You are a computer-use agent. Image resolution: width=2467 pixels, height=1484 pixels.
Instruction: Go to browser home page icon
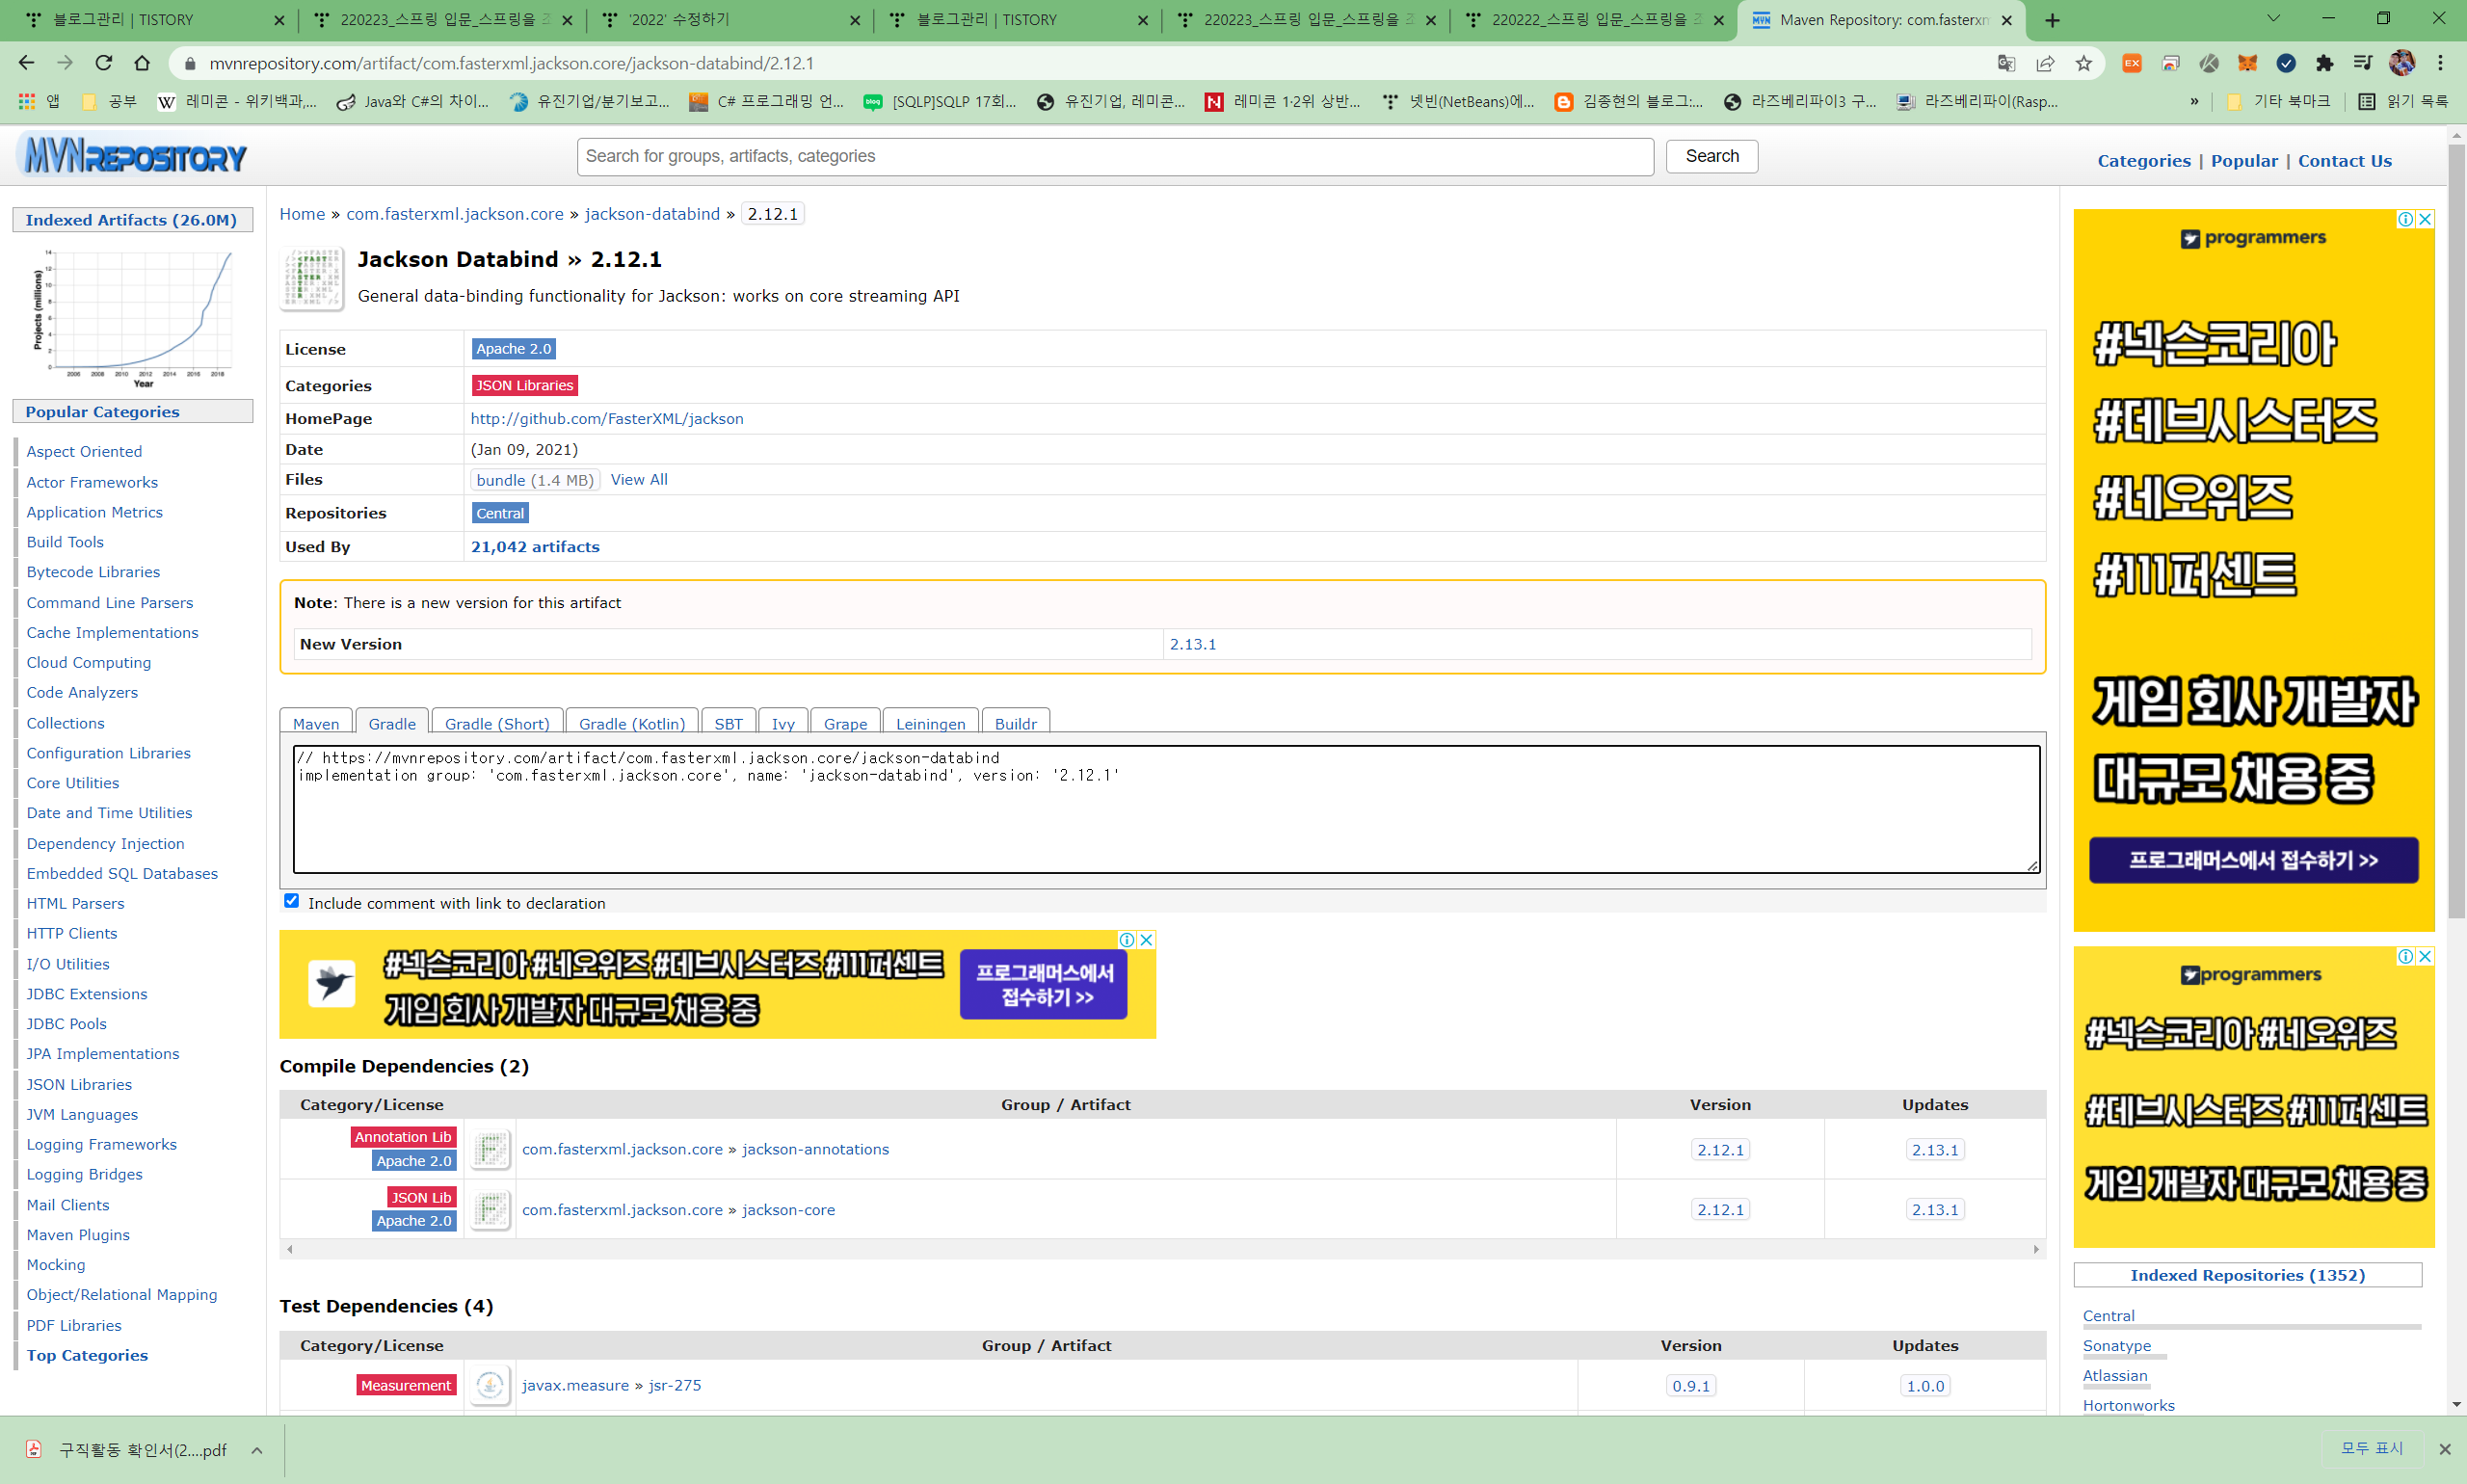142,63
